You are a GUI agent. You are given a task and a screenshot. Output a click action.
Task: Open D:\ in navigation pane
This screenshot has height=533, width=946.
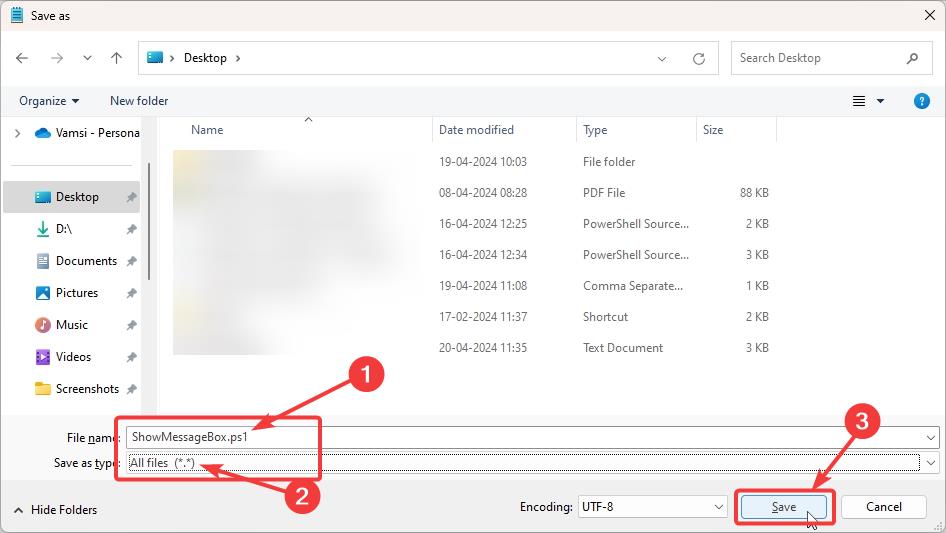coord(63,229)
